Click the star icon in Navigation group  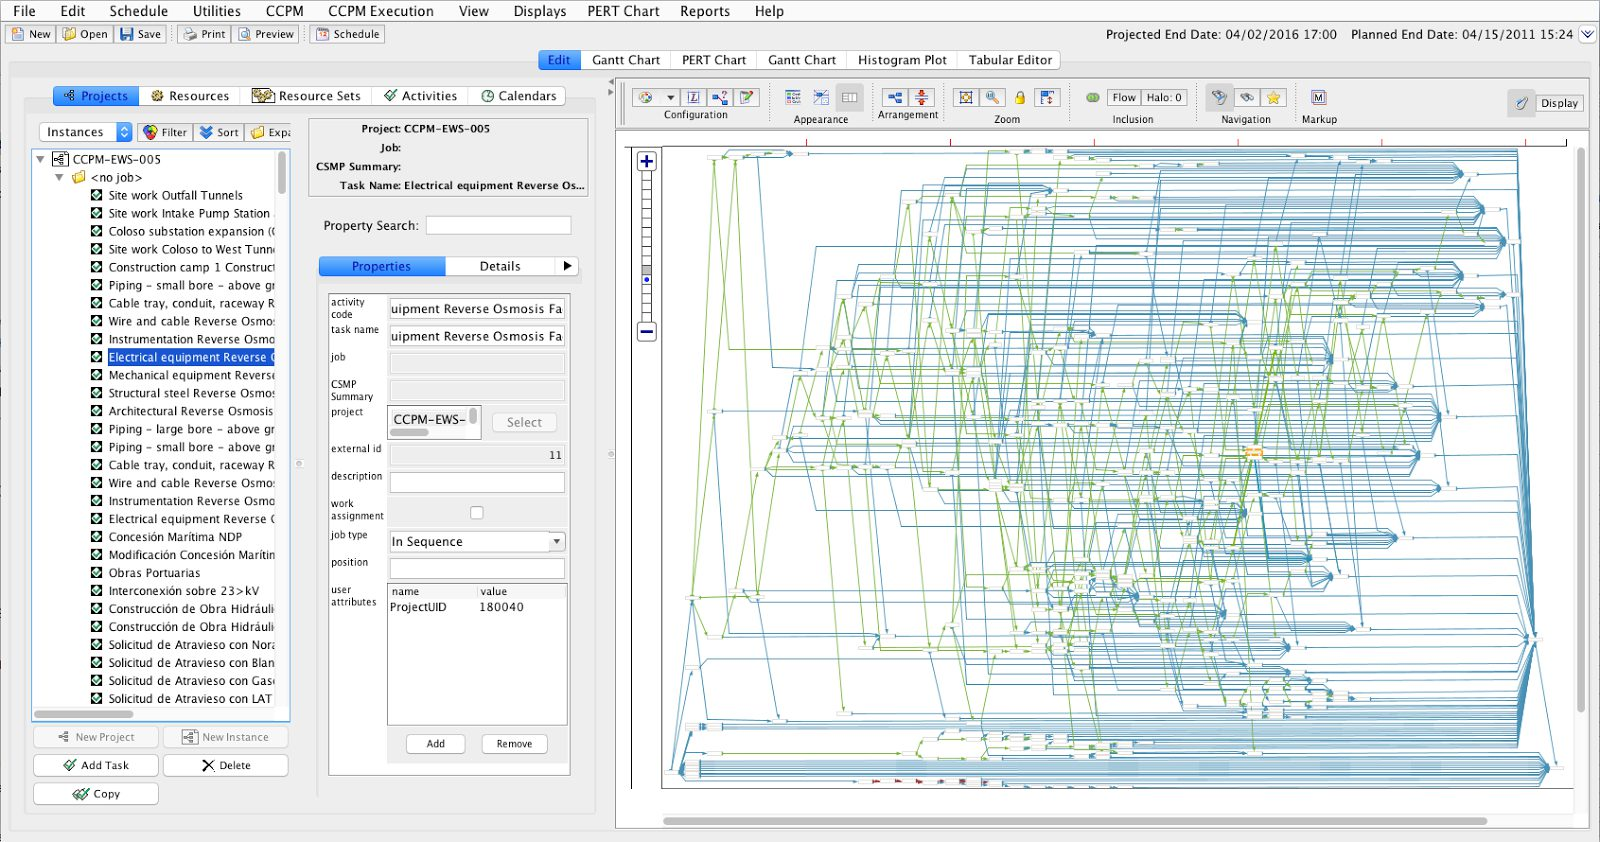click(x=1273, y=98)
